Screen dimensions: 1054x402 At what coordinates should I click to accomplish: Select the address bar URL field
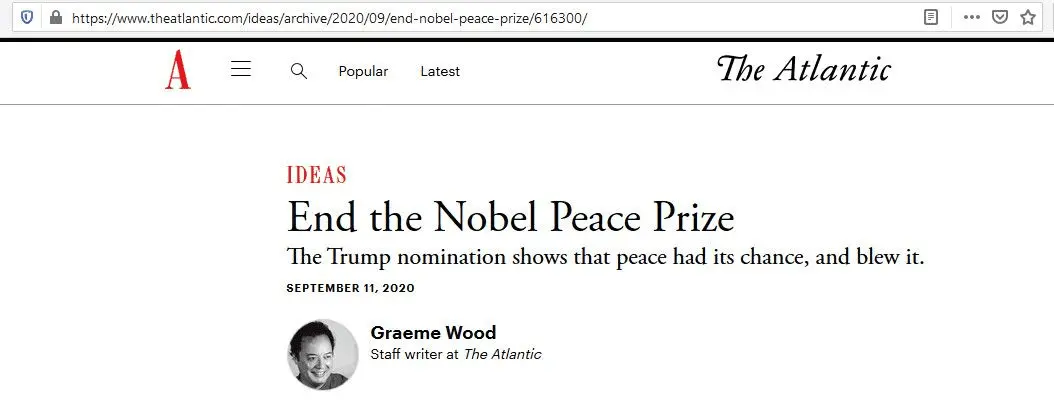point(400,18)
